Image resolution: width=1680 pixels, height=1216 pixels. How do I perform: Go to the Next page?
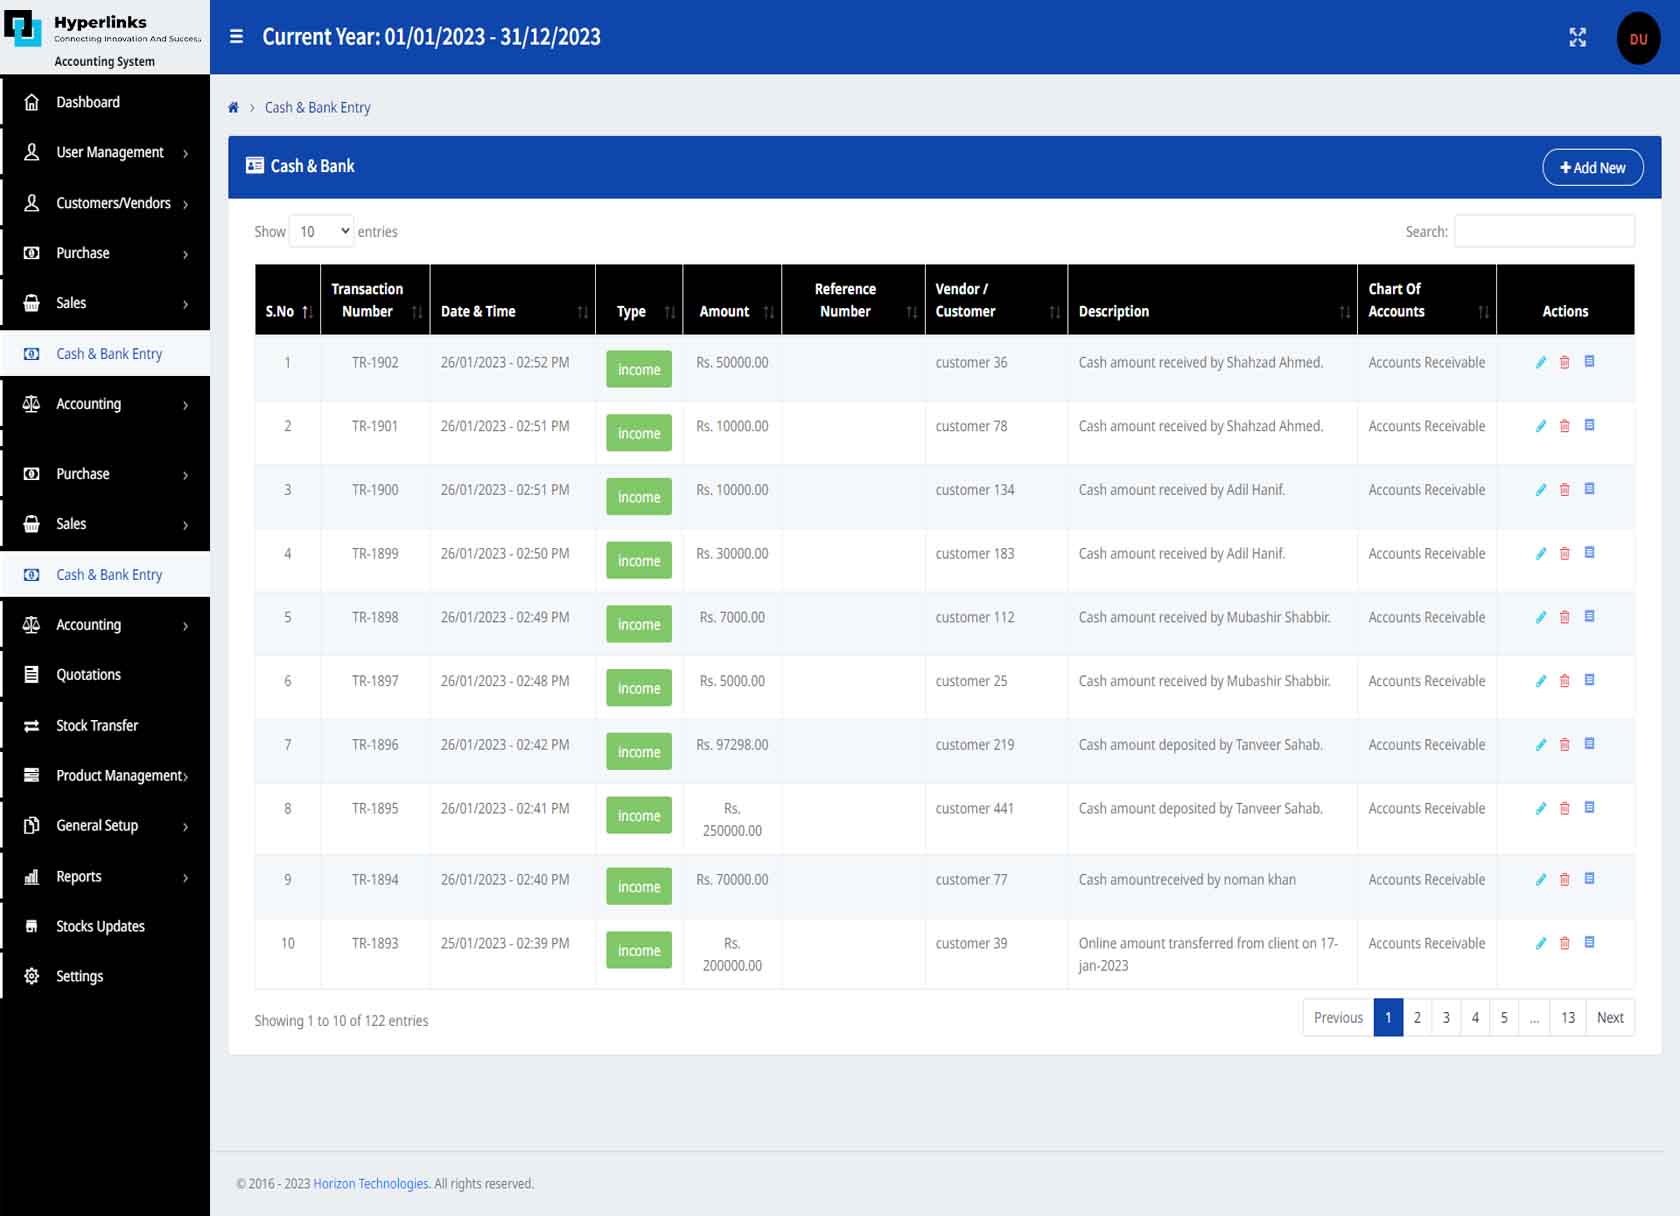(1610, 1017)
